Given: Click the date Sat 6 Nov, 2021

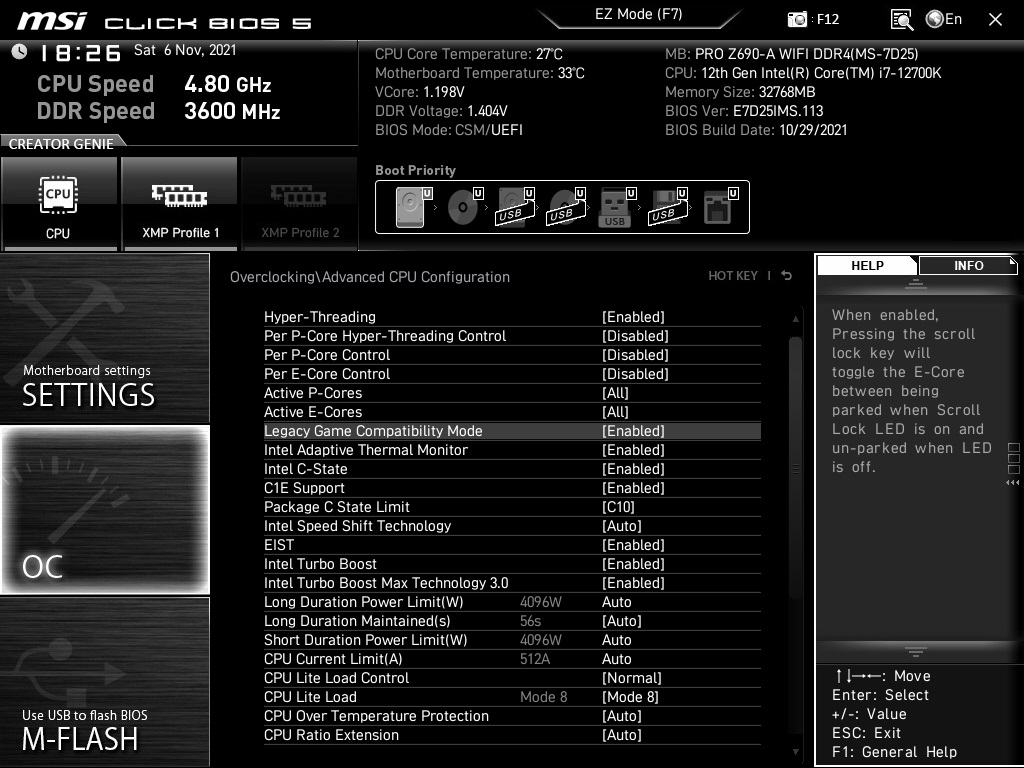Looking at the screenshot, I should [185, 50].
